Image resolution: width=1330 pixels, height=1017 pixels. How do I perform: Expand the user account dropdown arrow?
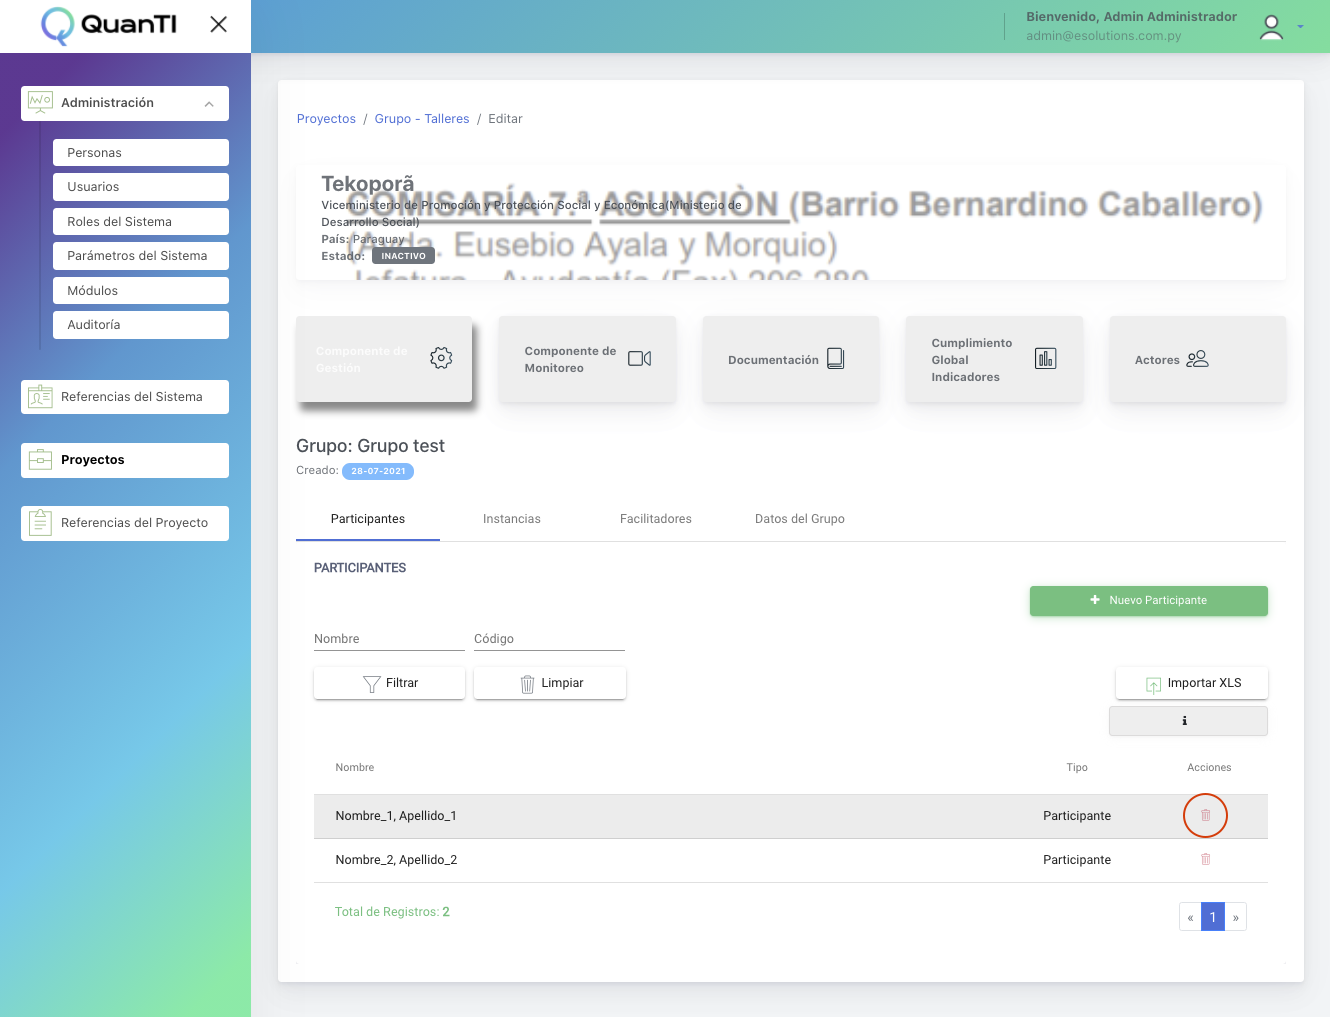point(1300,27)
